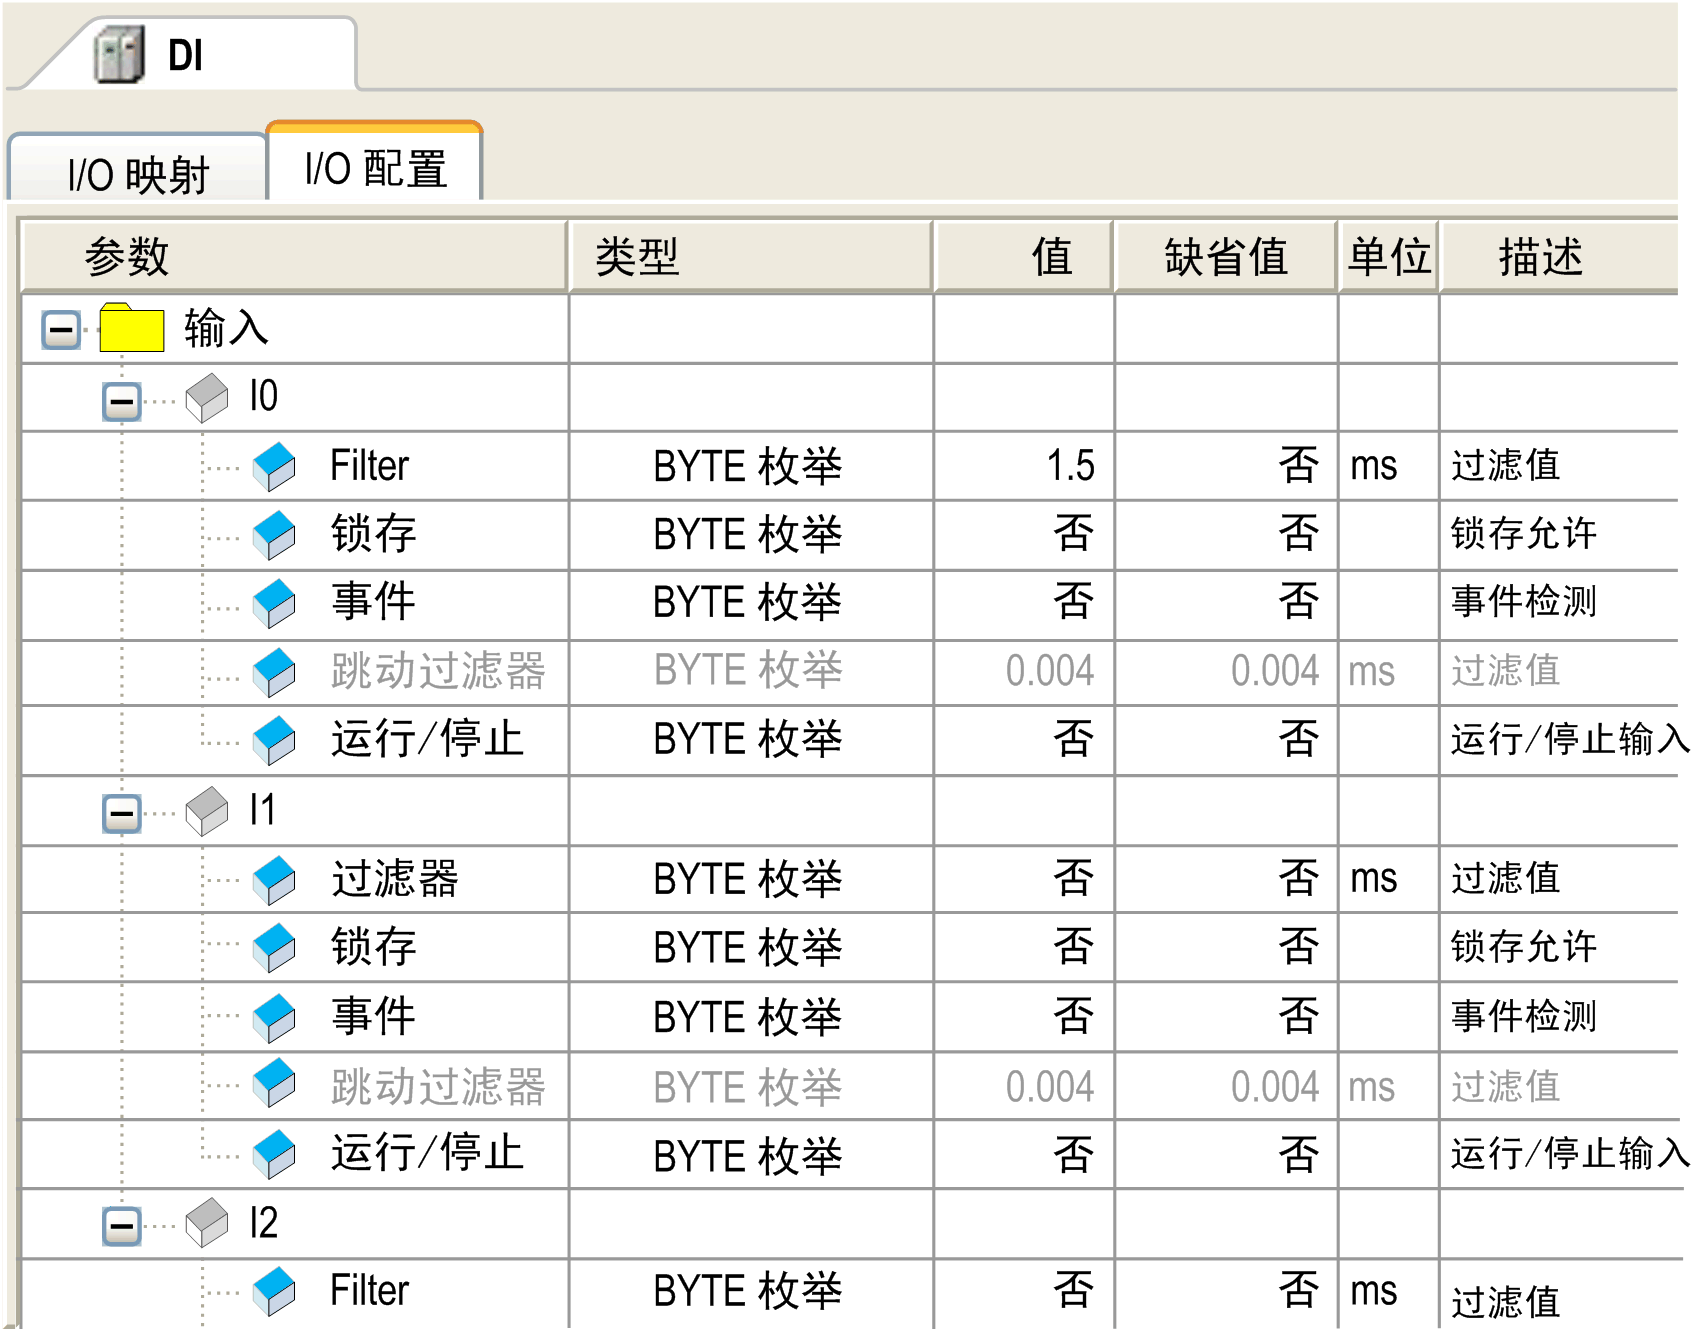The image size is (1697, 1331).
Task: Click the gray cube icon beside I1
Action: pos(207,810)
